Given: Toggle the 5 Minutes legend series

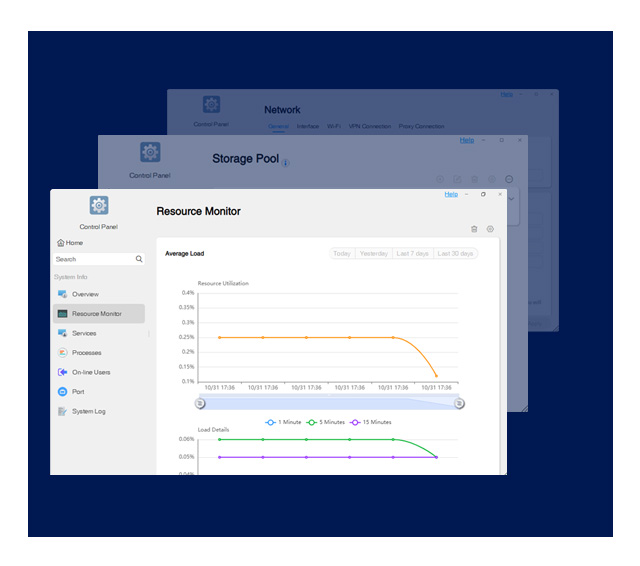Looking at the screenshot, I should tap(326, 422).
